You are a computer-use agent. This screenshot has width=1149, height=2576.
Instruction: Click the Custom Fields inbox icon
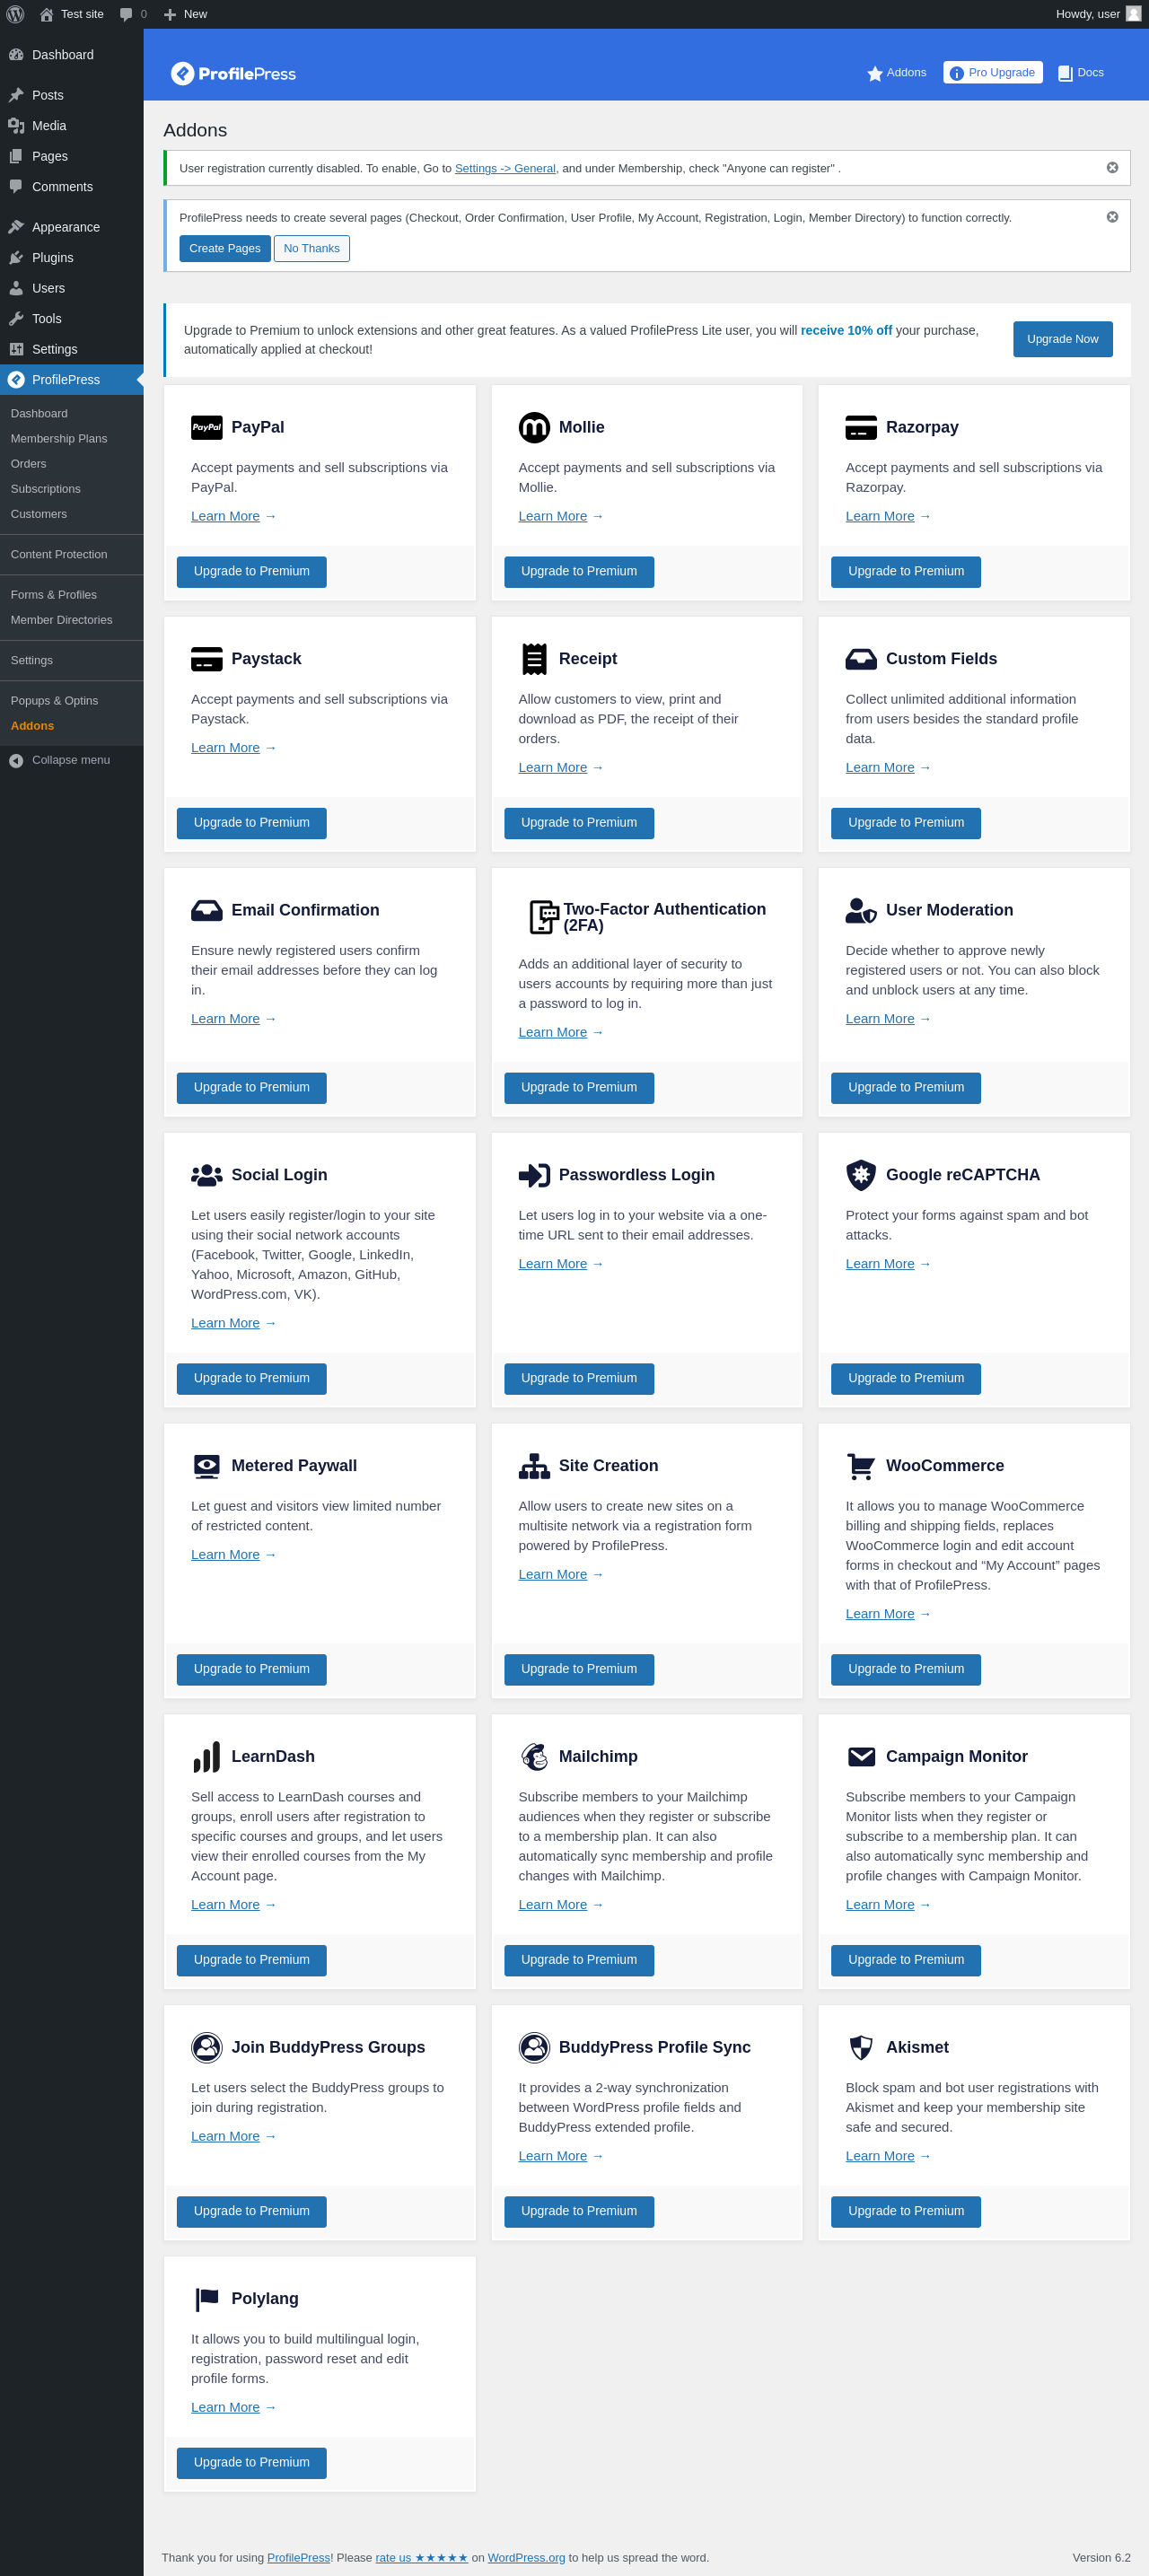click(x=861, y=659)
